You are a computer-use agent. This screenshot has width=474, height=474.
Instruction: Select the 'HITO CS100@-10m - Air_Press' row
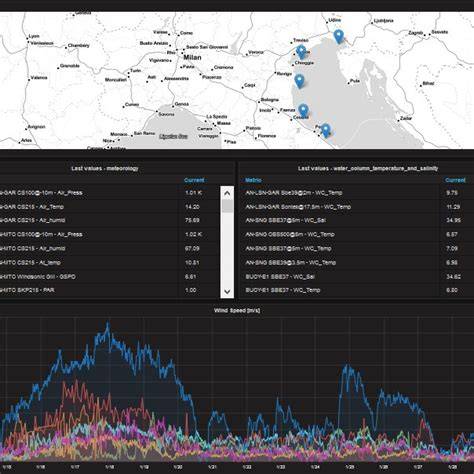(110, 234)
